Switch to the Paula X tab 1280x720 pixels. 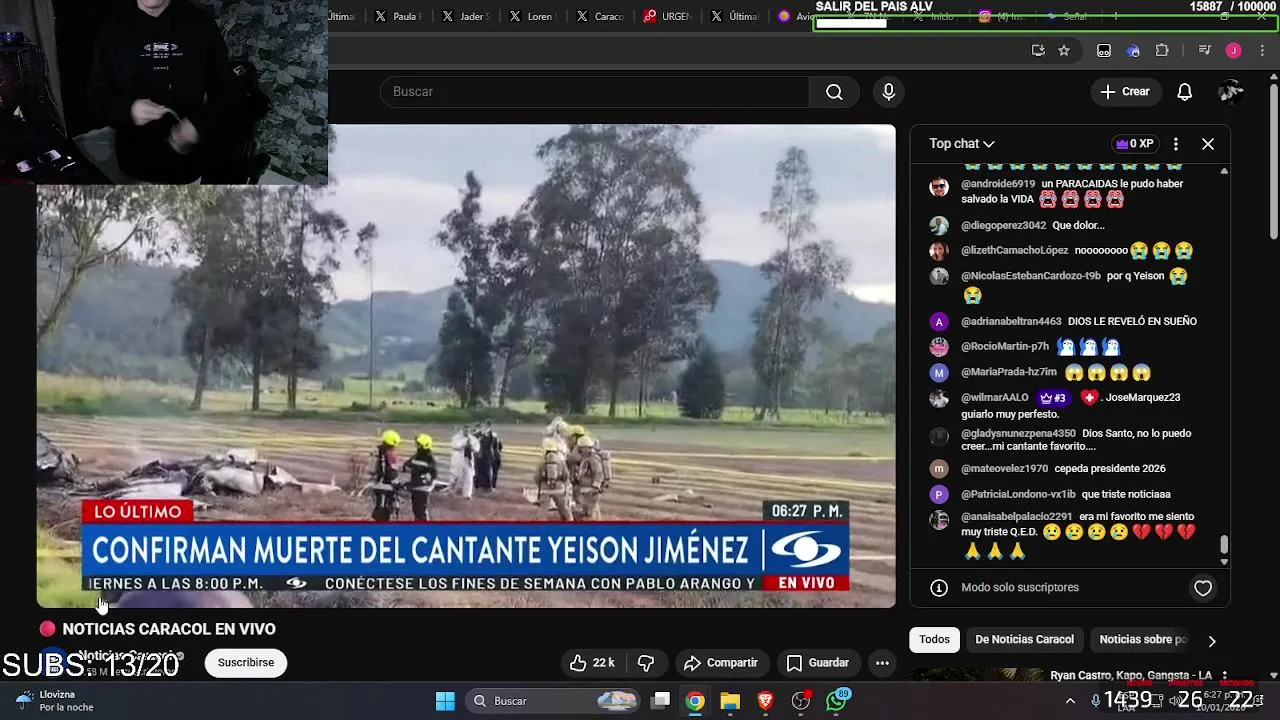pos(398,16)
